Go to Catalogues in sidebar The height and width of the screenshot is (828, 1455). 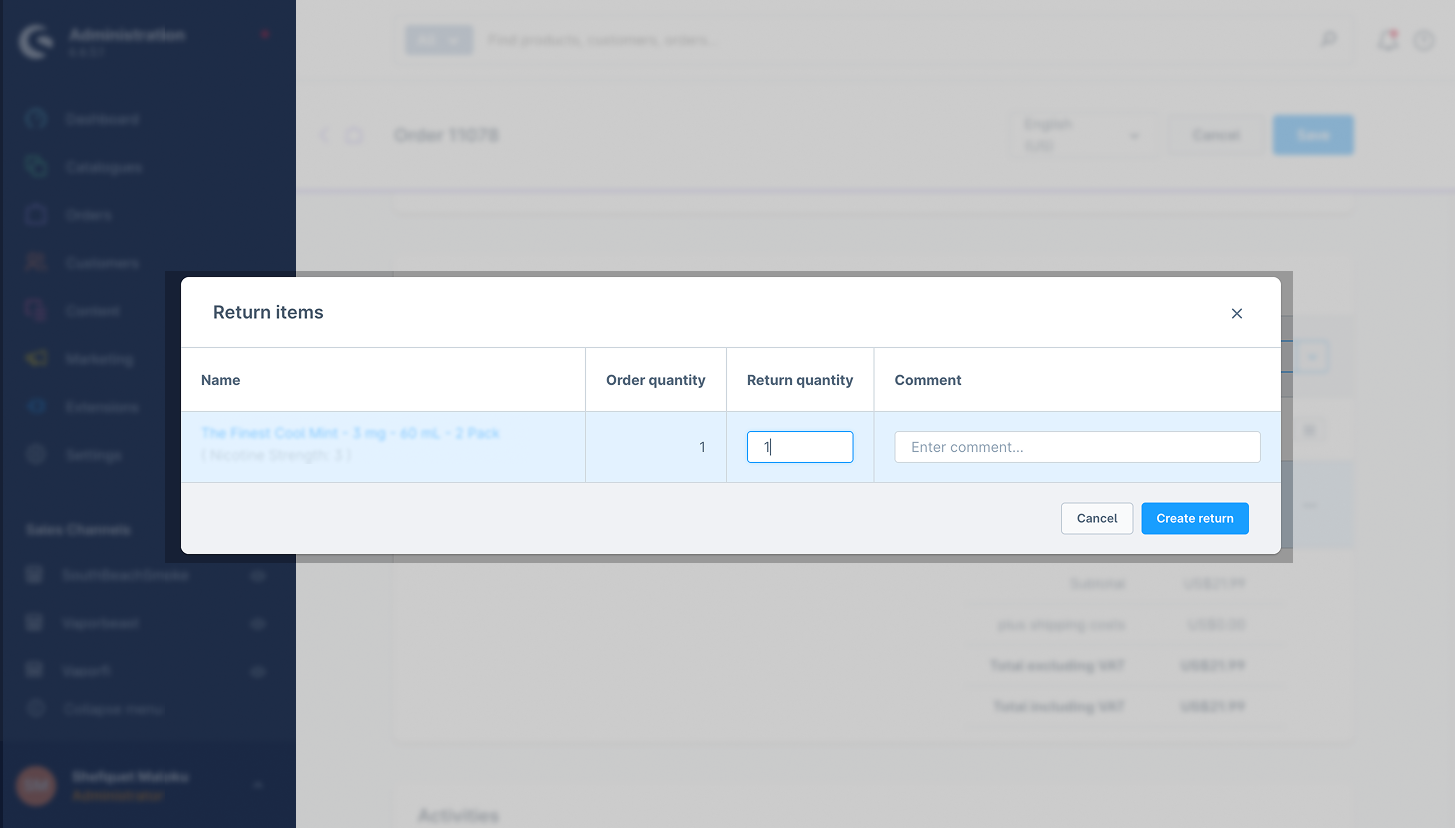pyautogui.click(x=103, y=167)
